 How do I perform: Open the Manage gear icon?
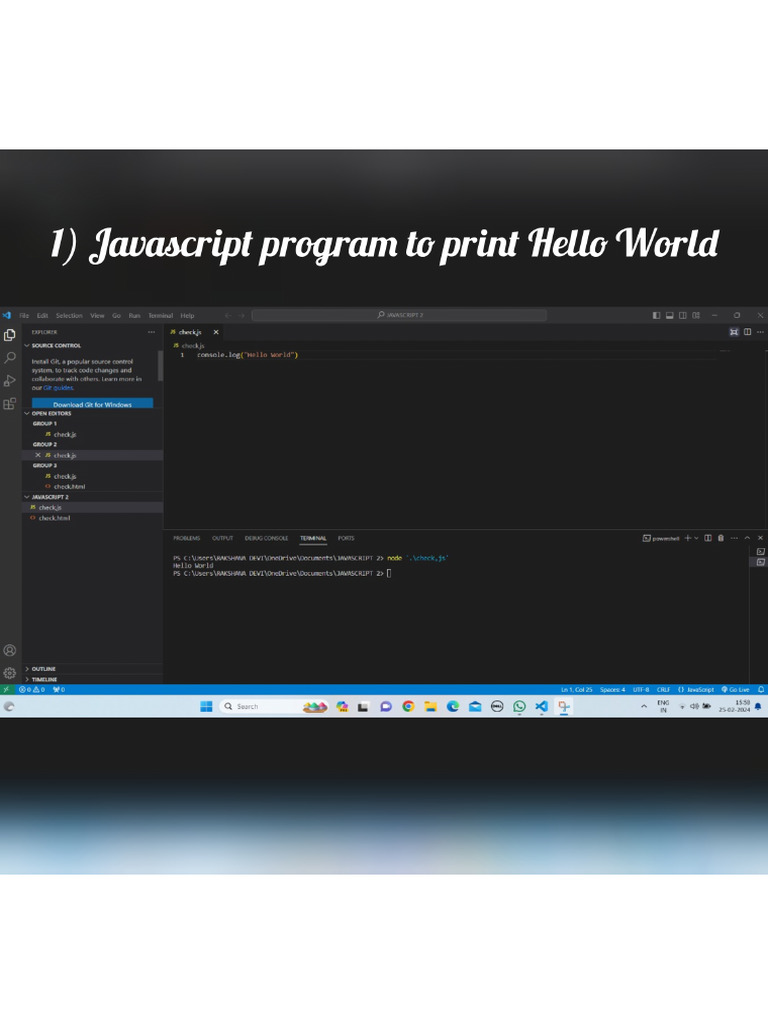pyautogui.click(x=10, y=673)
